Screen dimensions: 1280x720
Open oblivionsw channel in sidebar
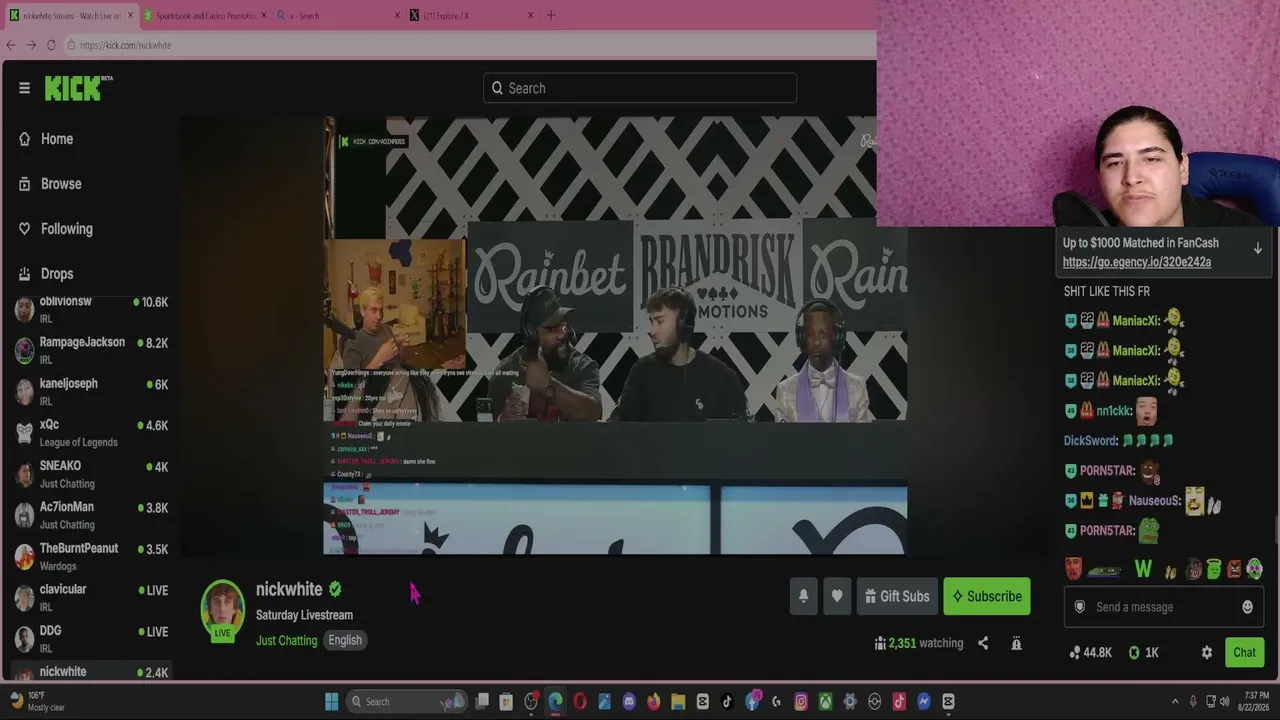point(92,309)
